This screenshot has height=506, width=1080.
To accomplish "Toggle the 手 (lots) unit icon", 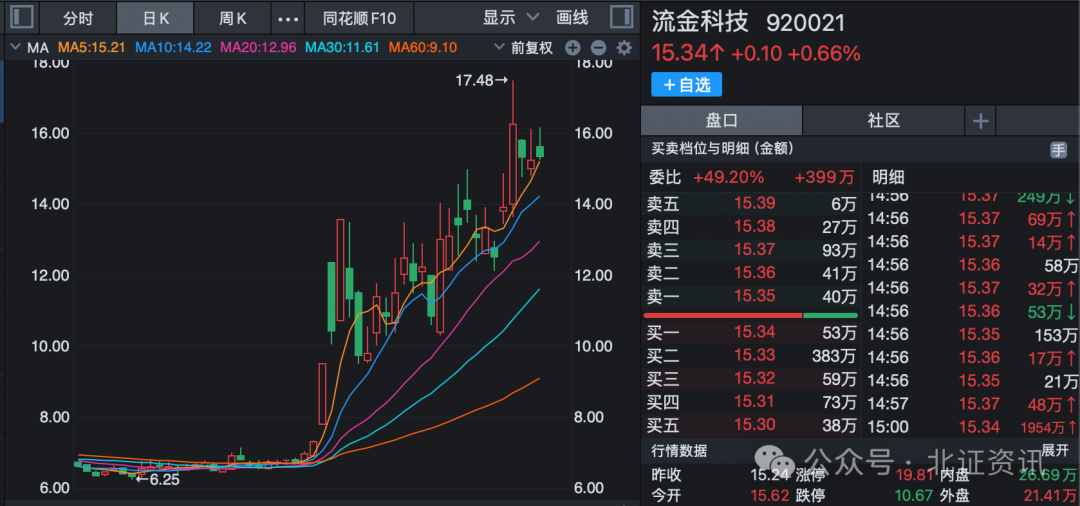I will point(1058,149).
